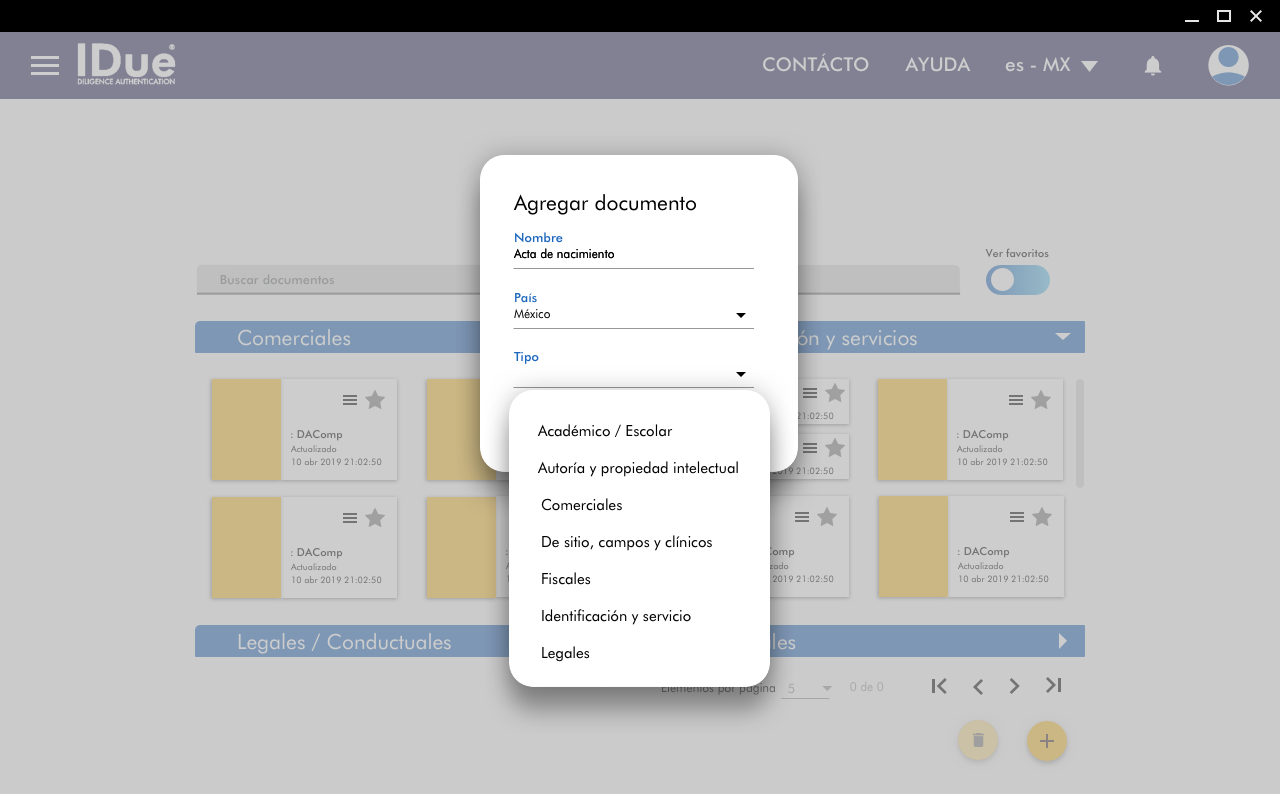Star the top-right DAComp document card
This screenshot has height=794, width=1280.
point(1041,400)
